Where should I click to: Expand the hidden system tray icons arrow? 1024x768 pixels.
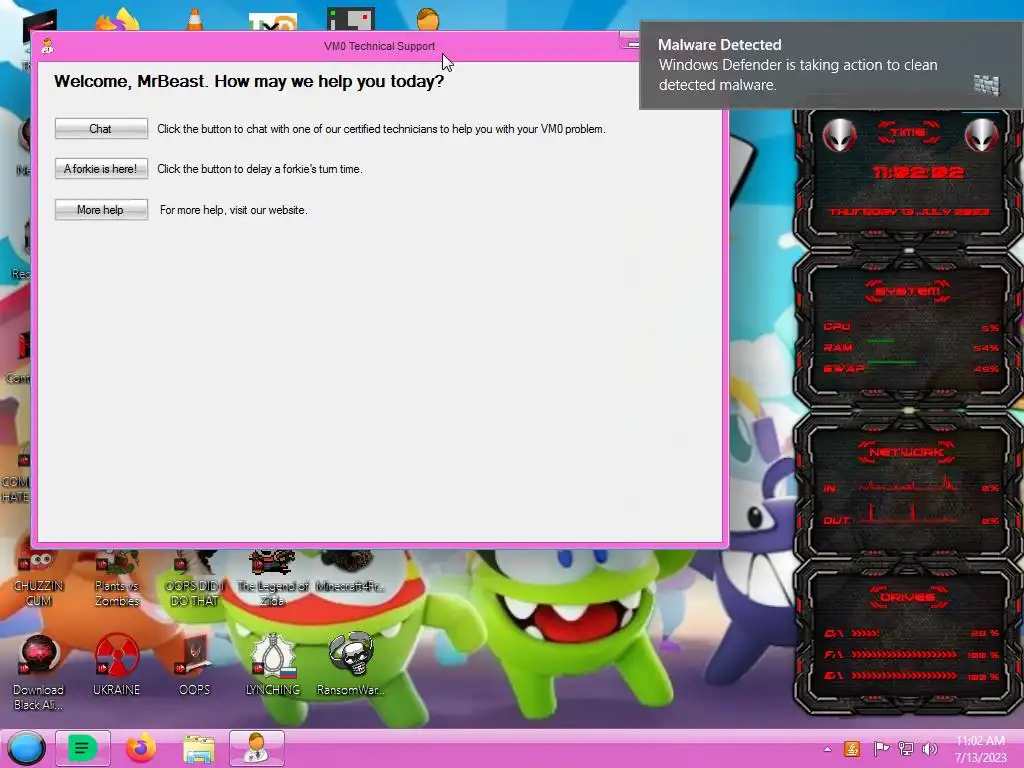[x=827, y=749]
